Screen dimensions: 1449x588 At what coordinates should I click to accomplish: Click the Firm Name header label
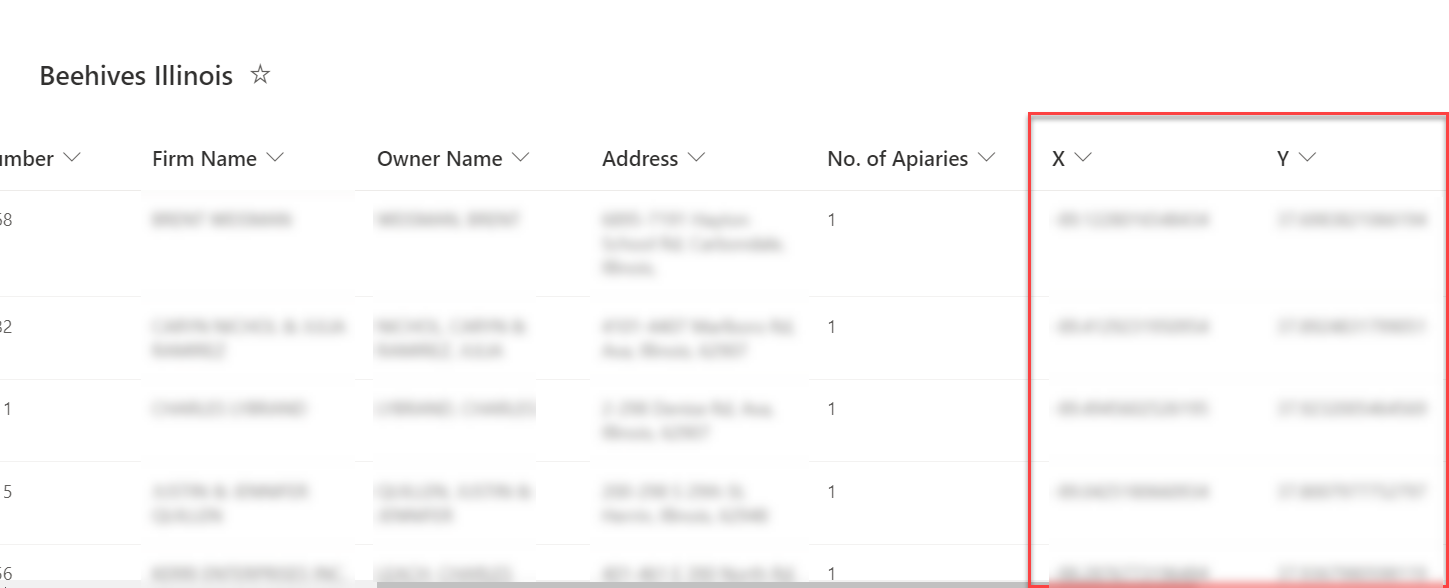(x=204, y=159)
